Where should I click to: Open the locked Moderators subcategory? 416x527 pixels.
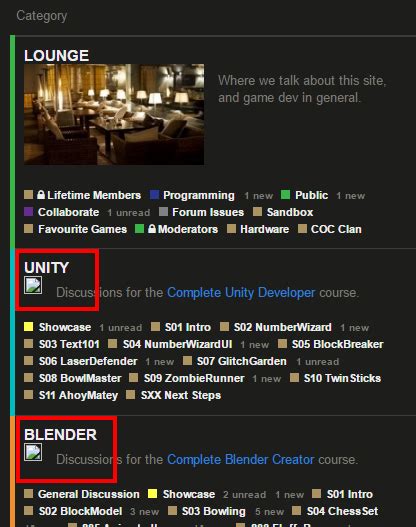[x=183, y=229]
